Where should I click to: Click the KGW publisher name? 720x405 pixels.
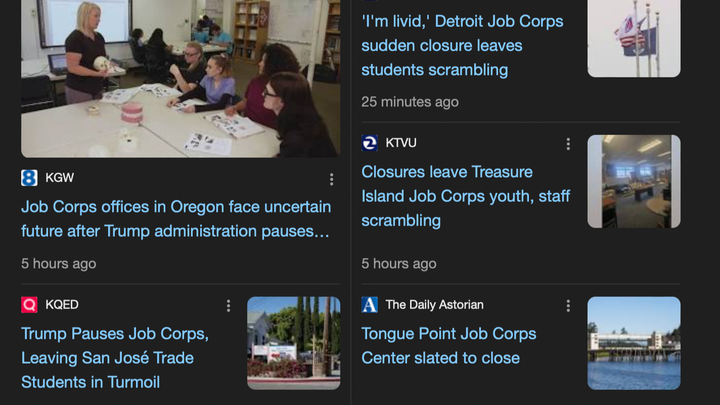[x=60, y=178]
